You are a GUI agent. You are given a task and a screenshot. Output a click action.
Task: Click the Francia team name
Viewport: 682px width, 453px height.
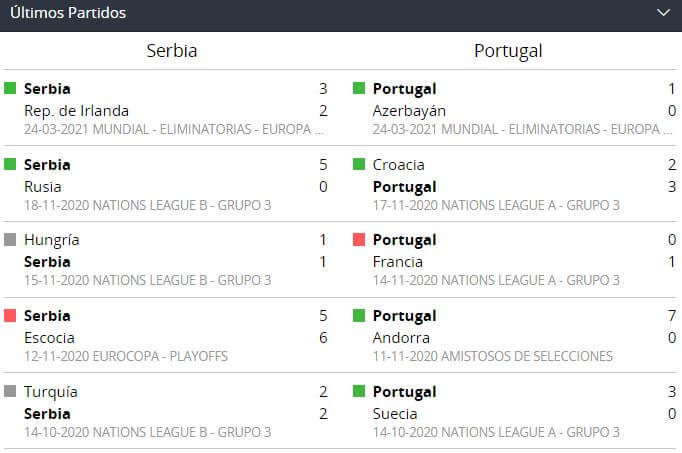click(x=398, y=262)
